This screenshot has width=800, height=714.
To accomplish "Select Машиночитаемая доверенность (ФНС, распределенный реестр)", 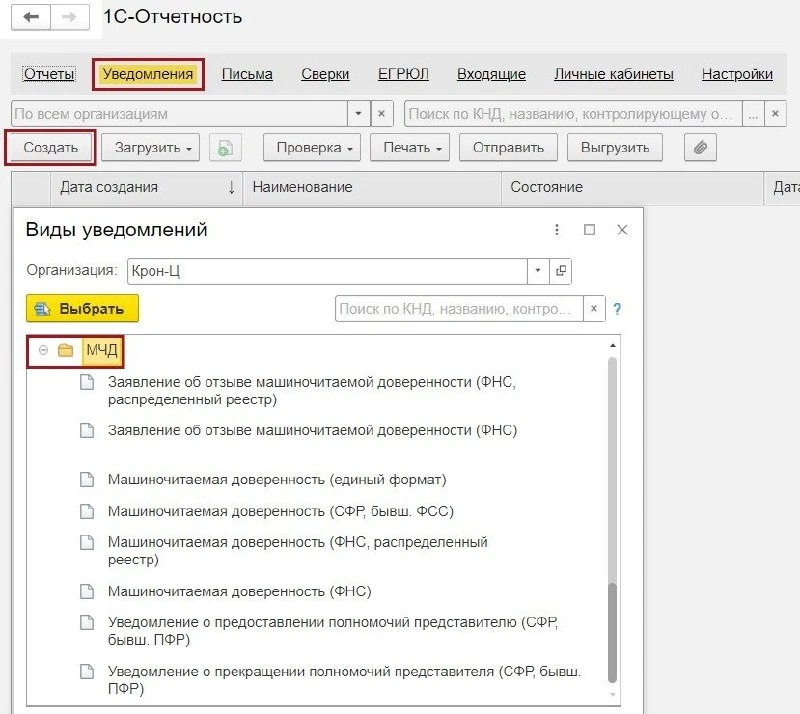I will click(297, 550).
